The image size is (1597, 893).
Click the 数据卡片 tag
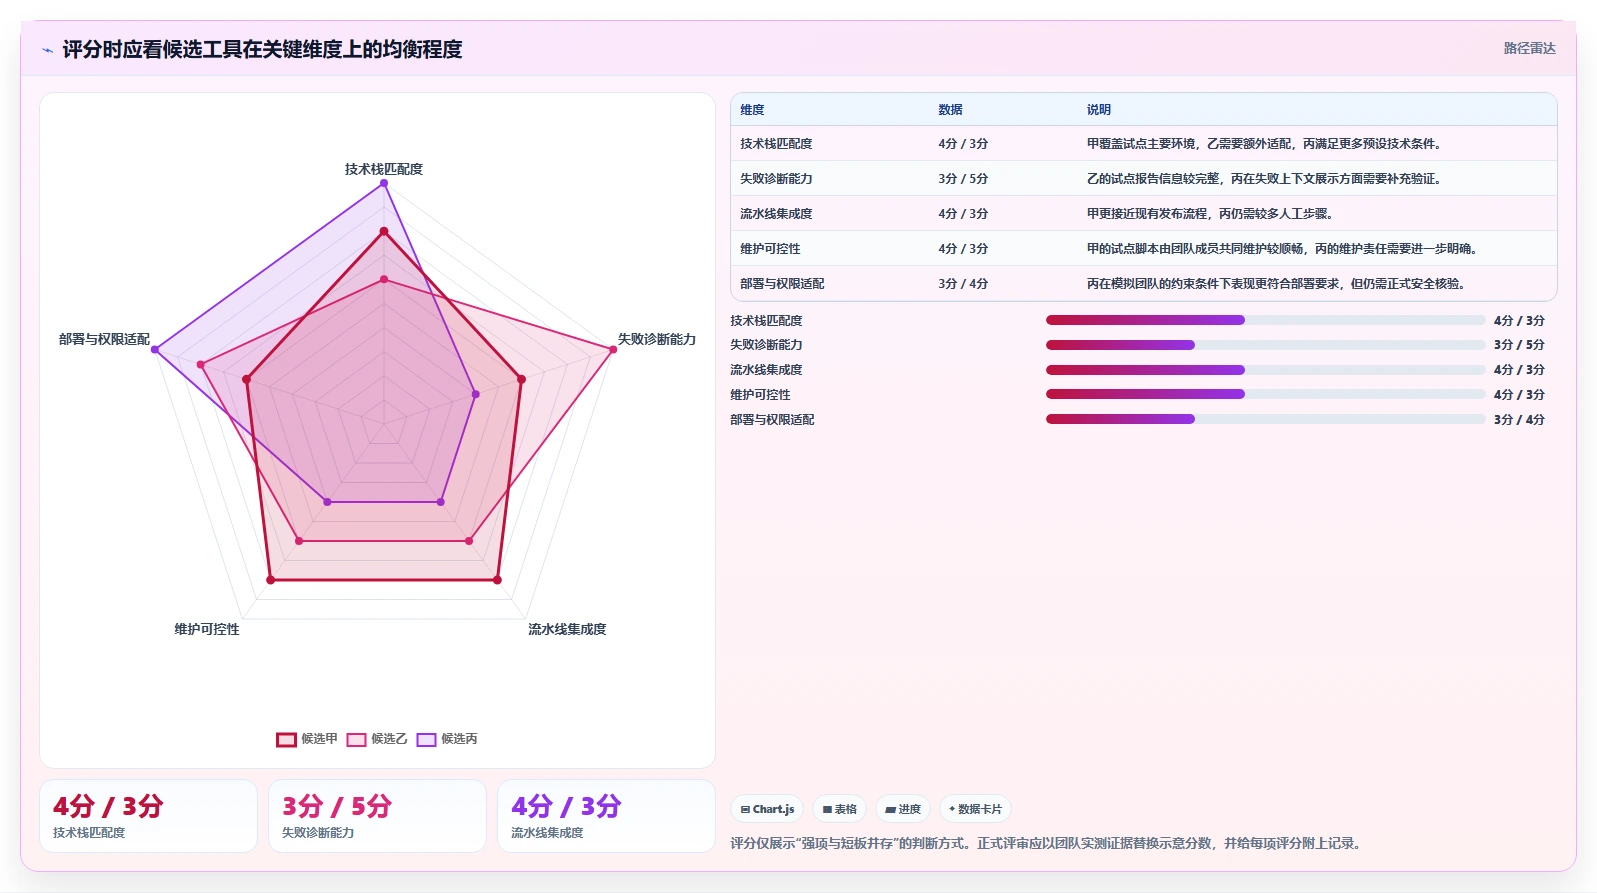[975, 809]
